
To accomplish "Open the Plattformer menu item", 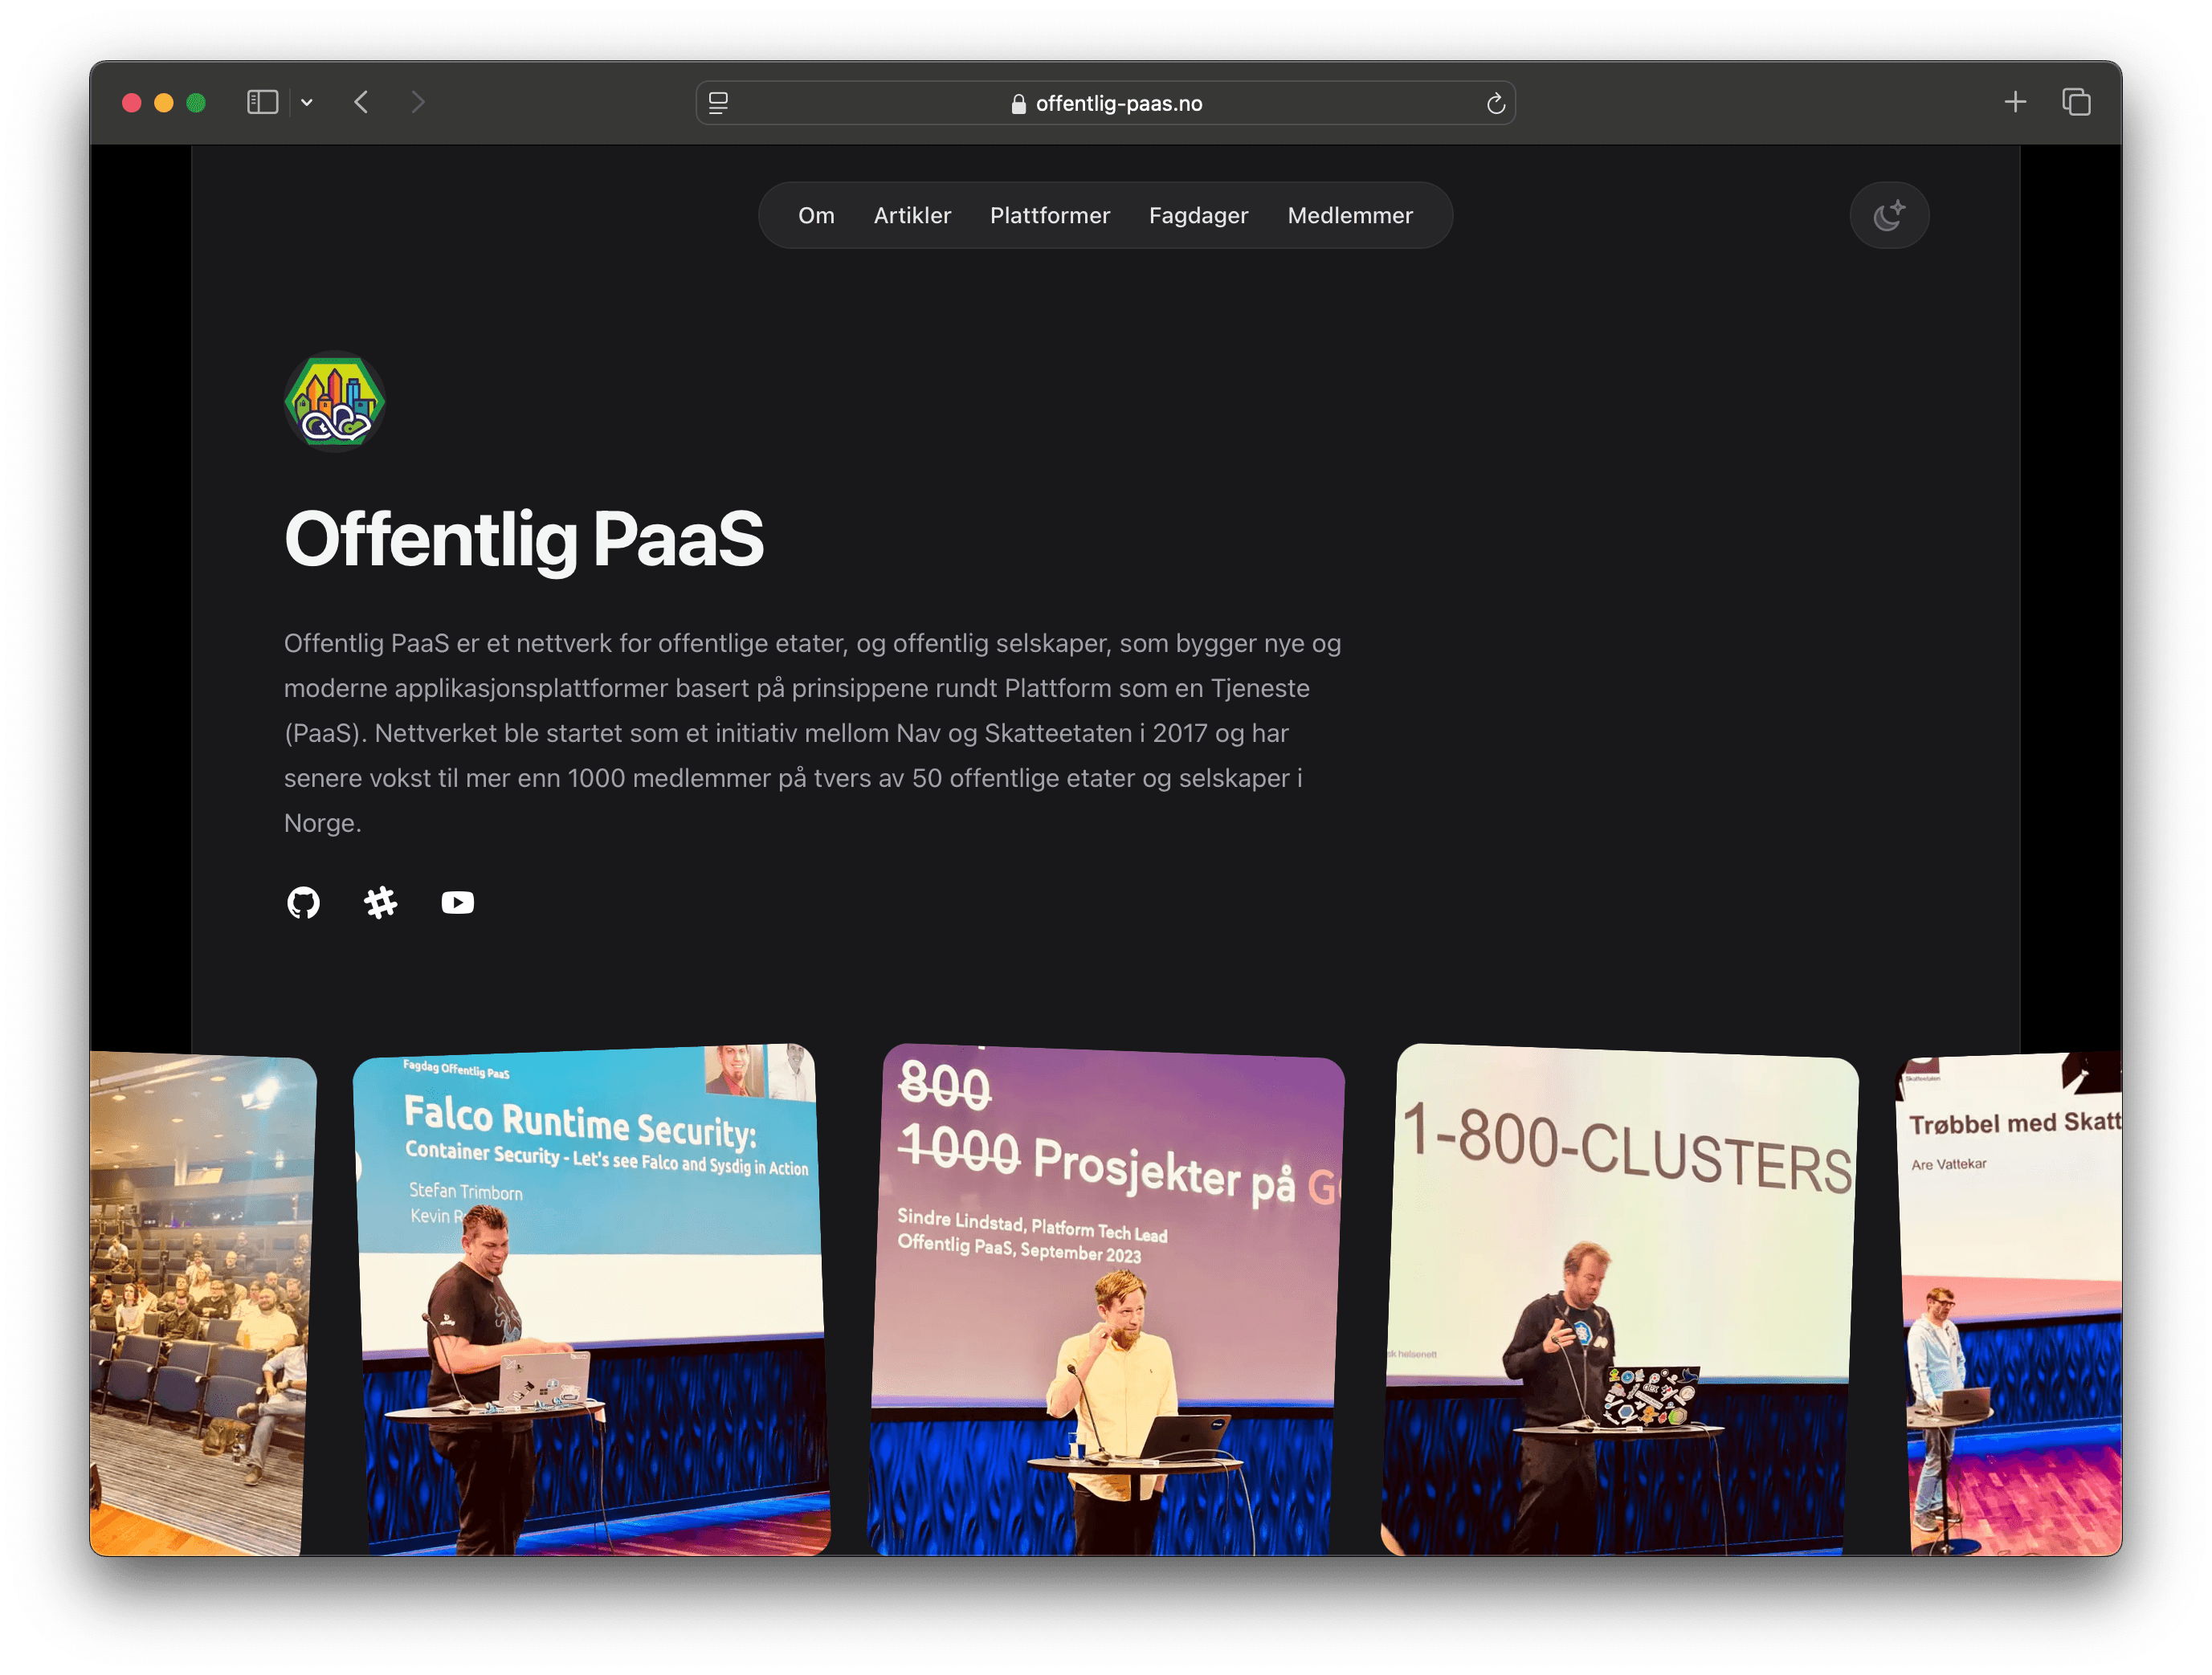I will pyautogui.click(x=1049, y=216).
